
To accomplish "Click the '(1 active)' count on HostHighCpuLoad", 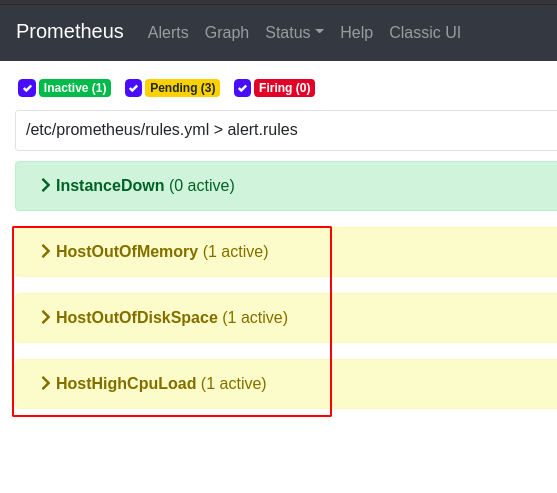I will point(234,384).
